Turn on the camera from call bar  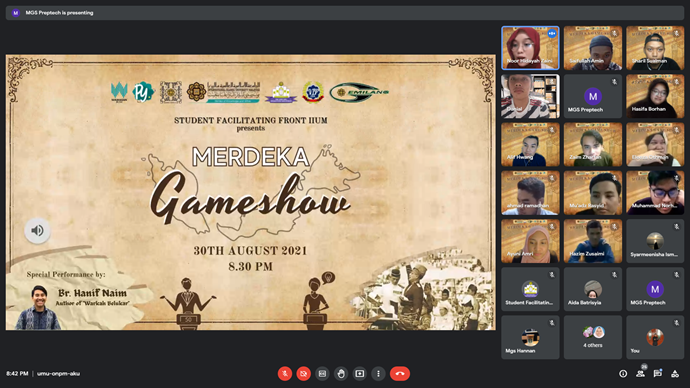pos(303,373)
